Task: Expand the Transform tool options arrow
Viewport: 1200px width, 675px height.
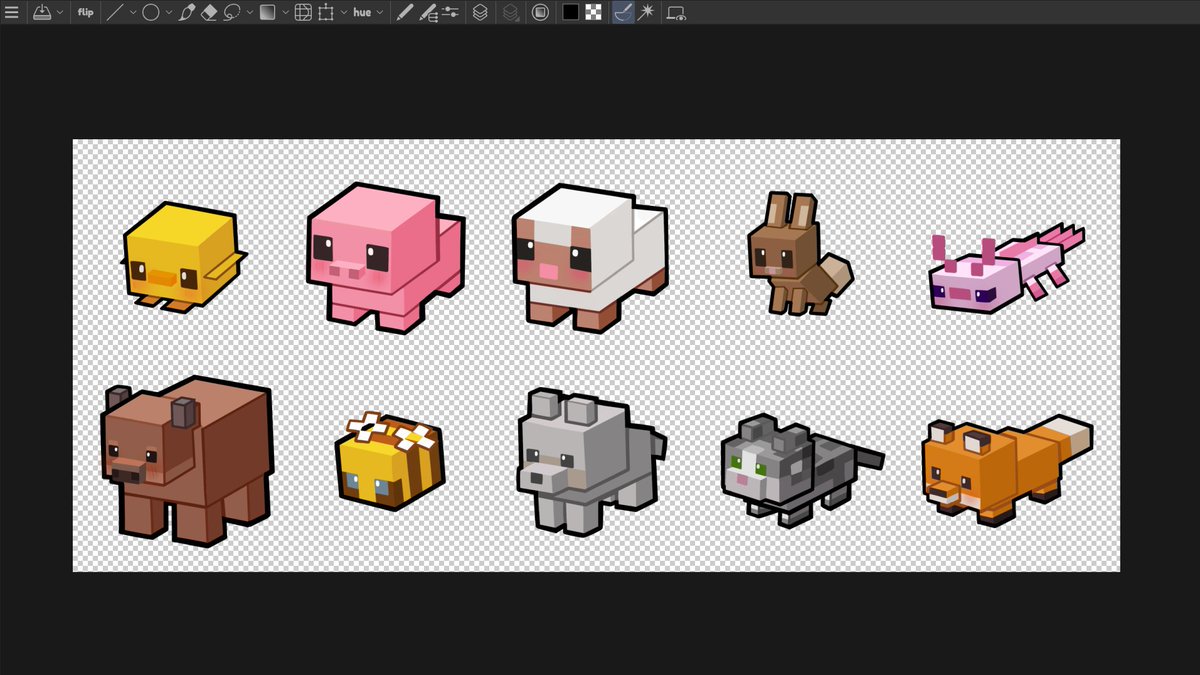Action: [x=344, y=13]
